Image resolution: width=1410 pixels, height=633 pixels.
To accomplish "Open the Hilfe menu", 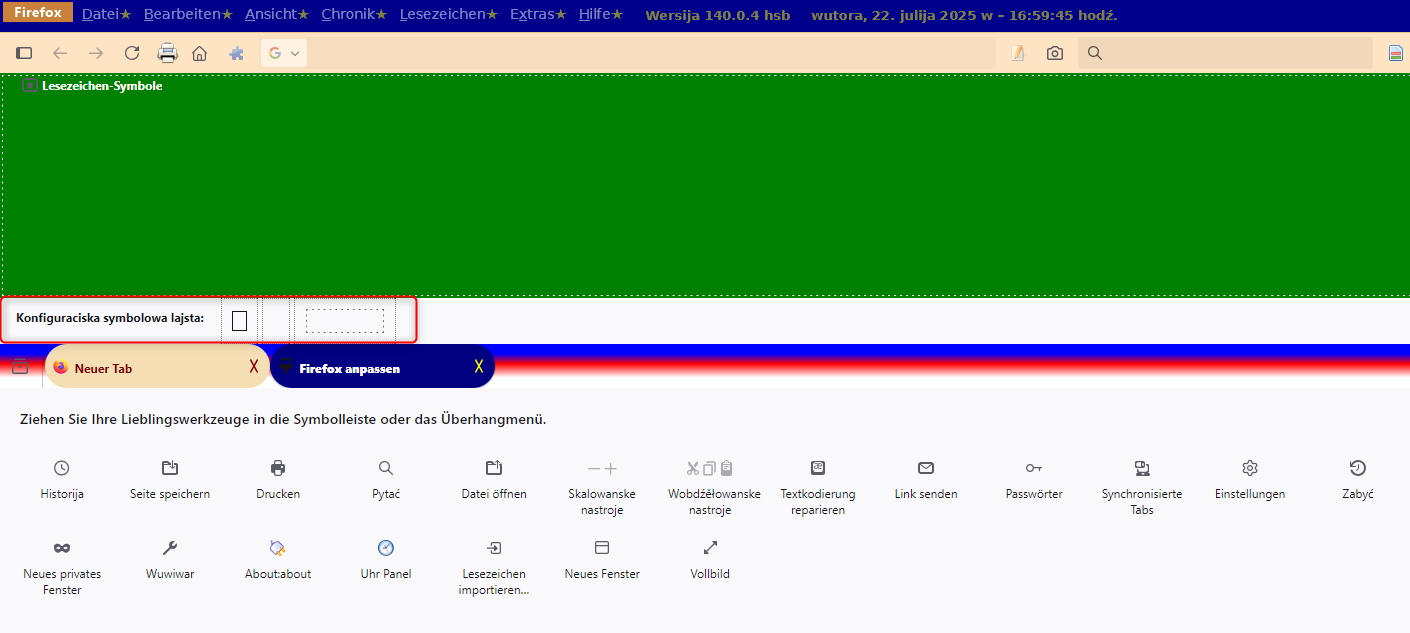I will coord(600,15).
